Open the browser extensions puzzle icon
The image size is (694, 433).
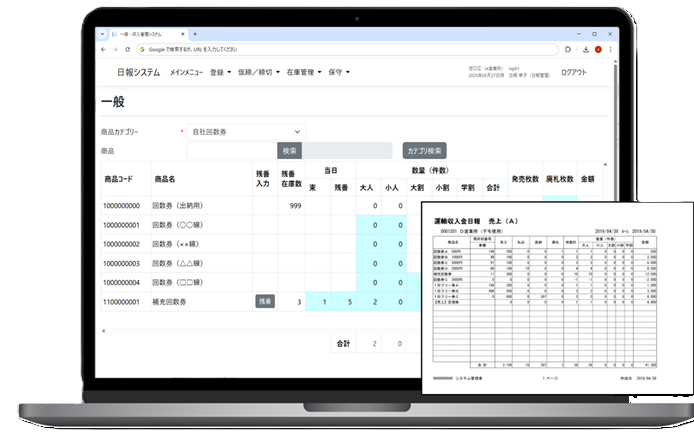568,50
